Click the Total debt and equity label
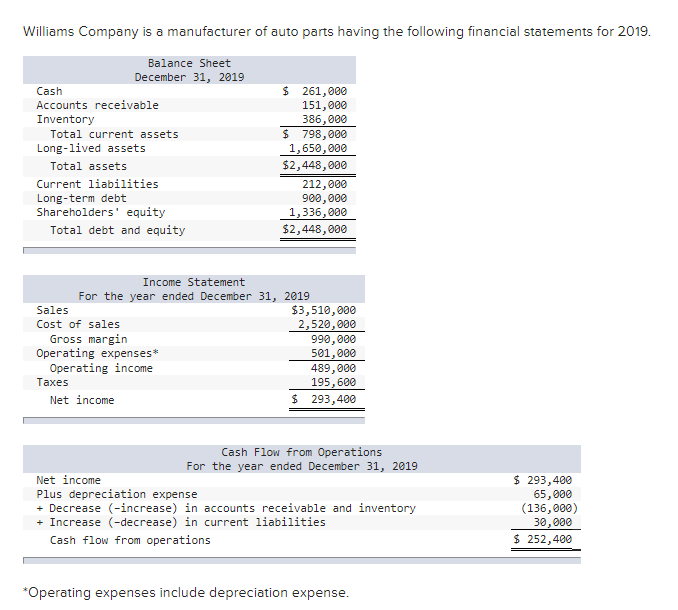678x610 pixels. click(x=118, y=230)
